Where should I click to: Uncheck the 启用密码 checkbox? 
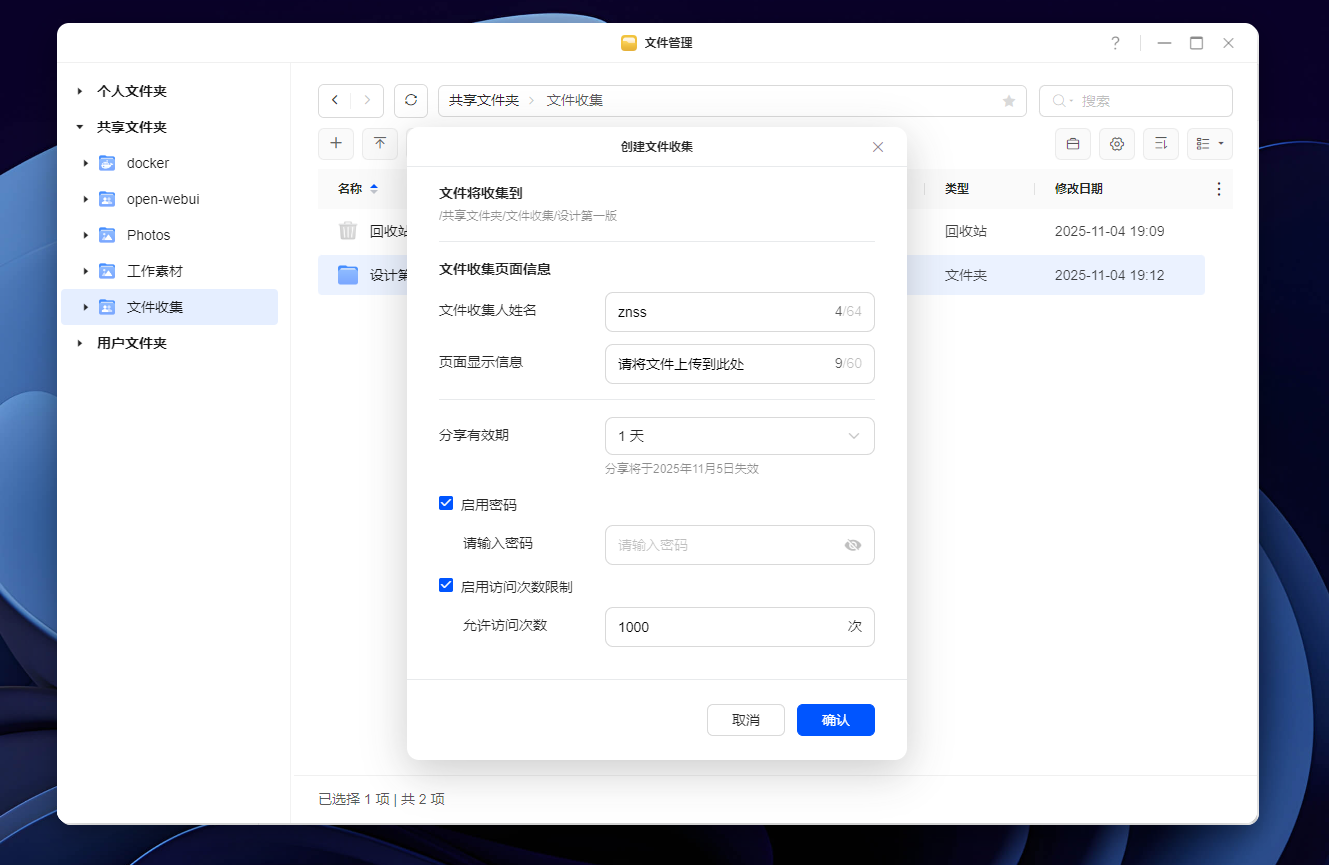click(x=447, y=503)
